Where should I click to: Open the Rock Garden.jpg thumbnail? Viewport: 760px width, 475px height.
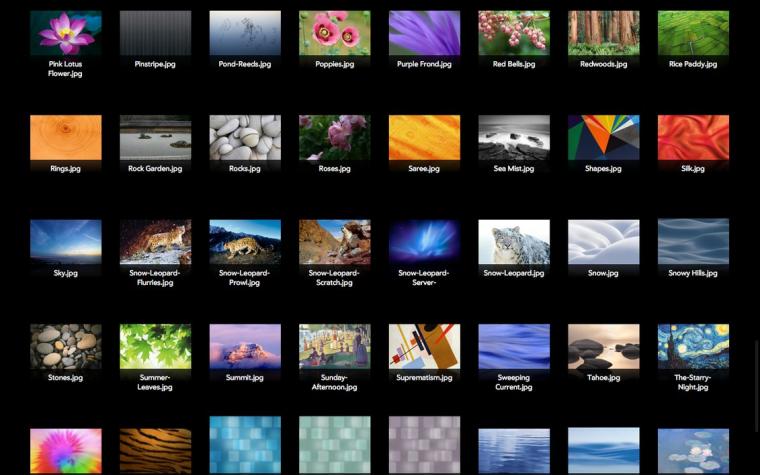155,138
